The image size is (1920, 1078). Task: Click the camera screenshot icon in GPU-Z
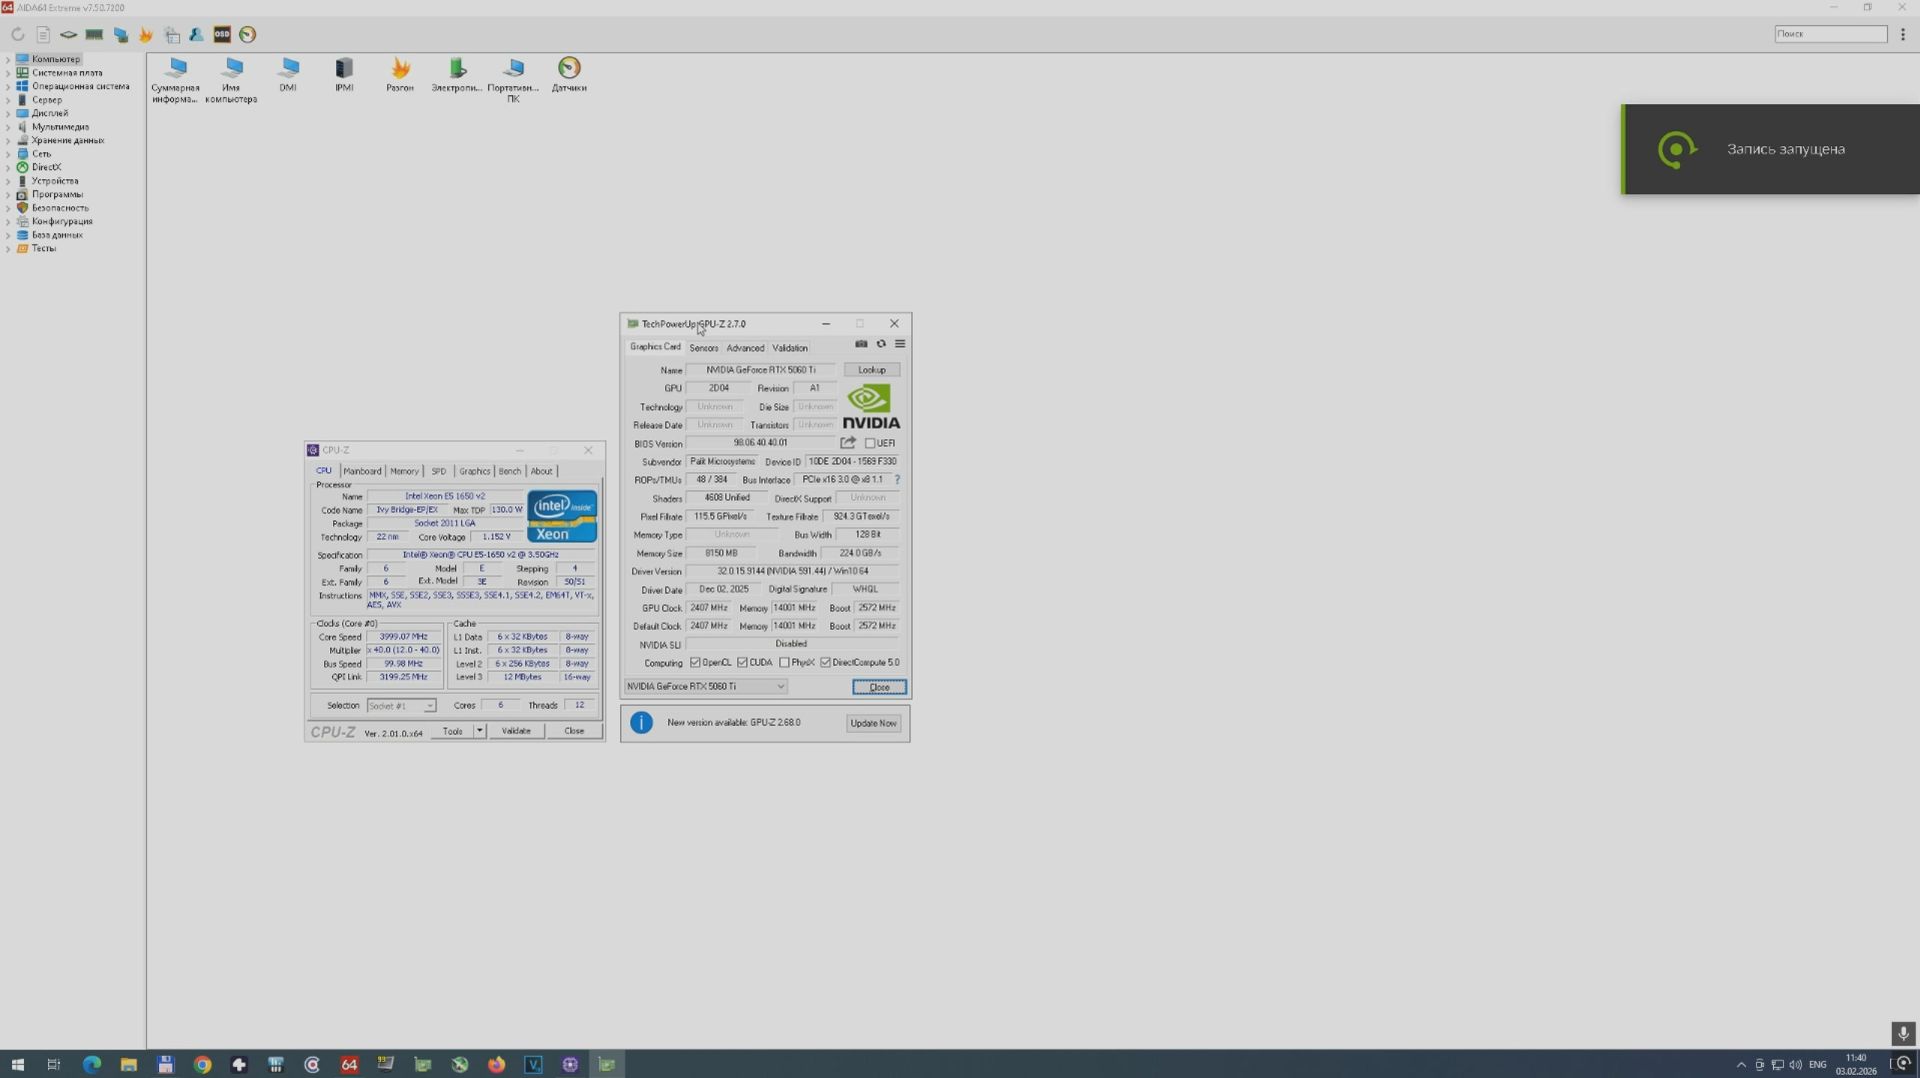861,345
